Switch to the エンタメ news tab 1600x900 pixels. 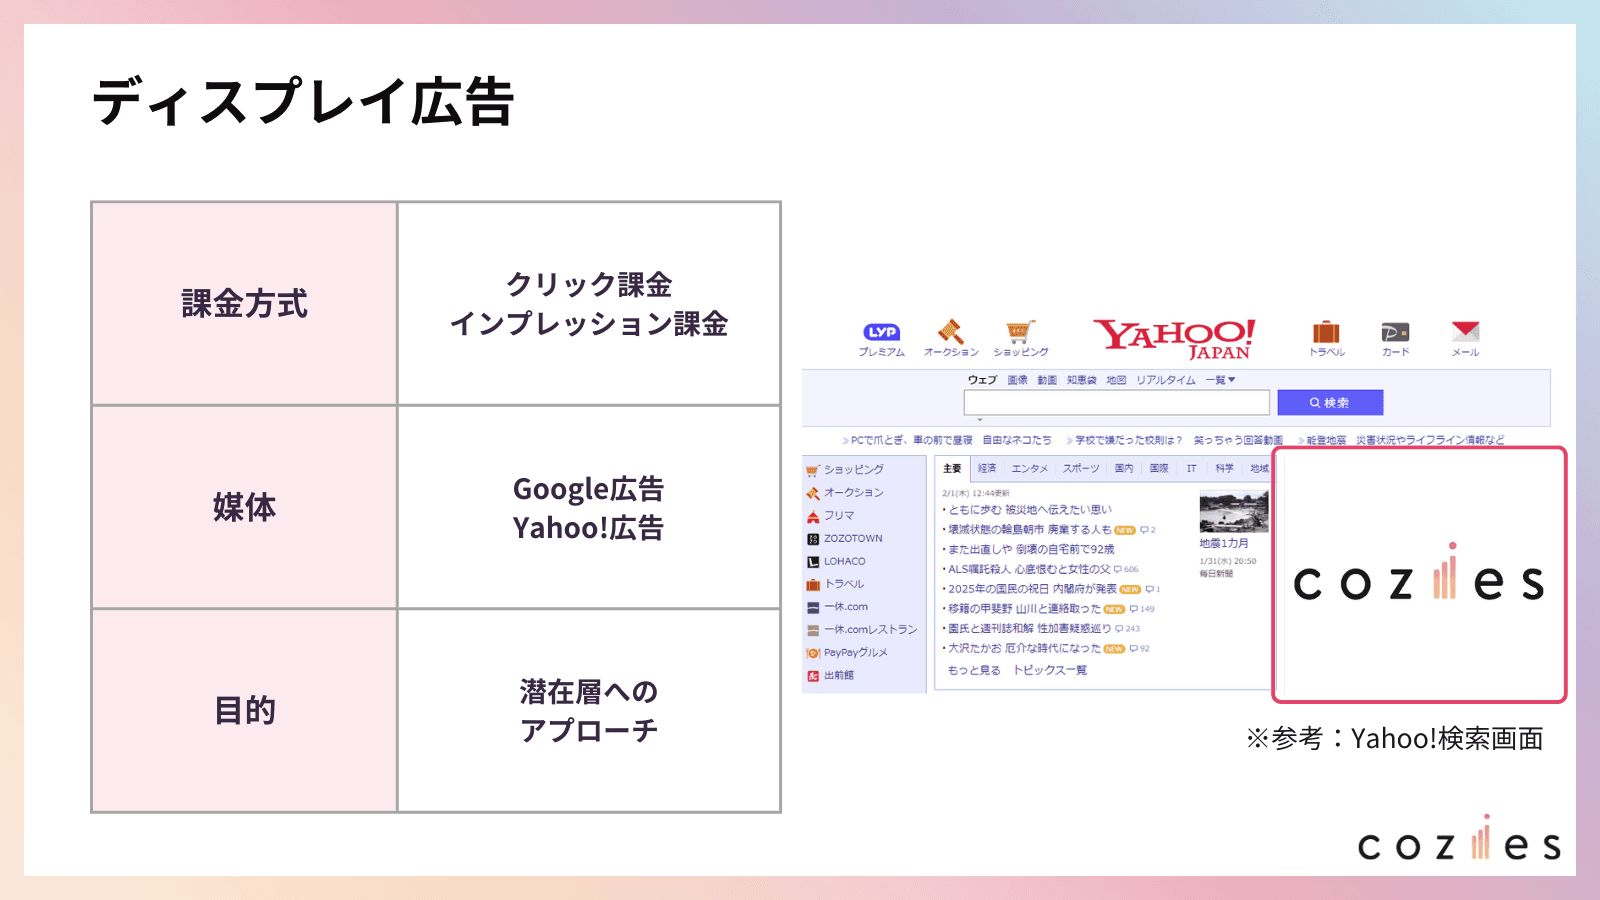(1029, 468)
